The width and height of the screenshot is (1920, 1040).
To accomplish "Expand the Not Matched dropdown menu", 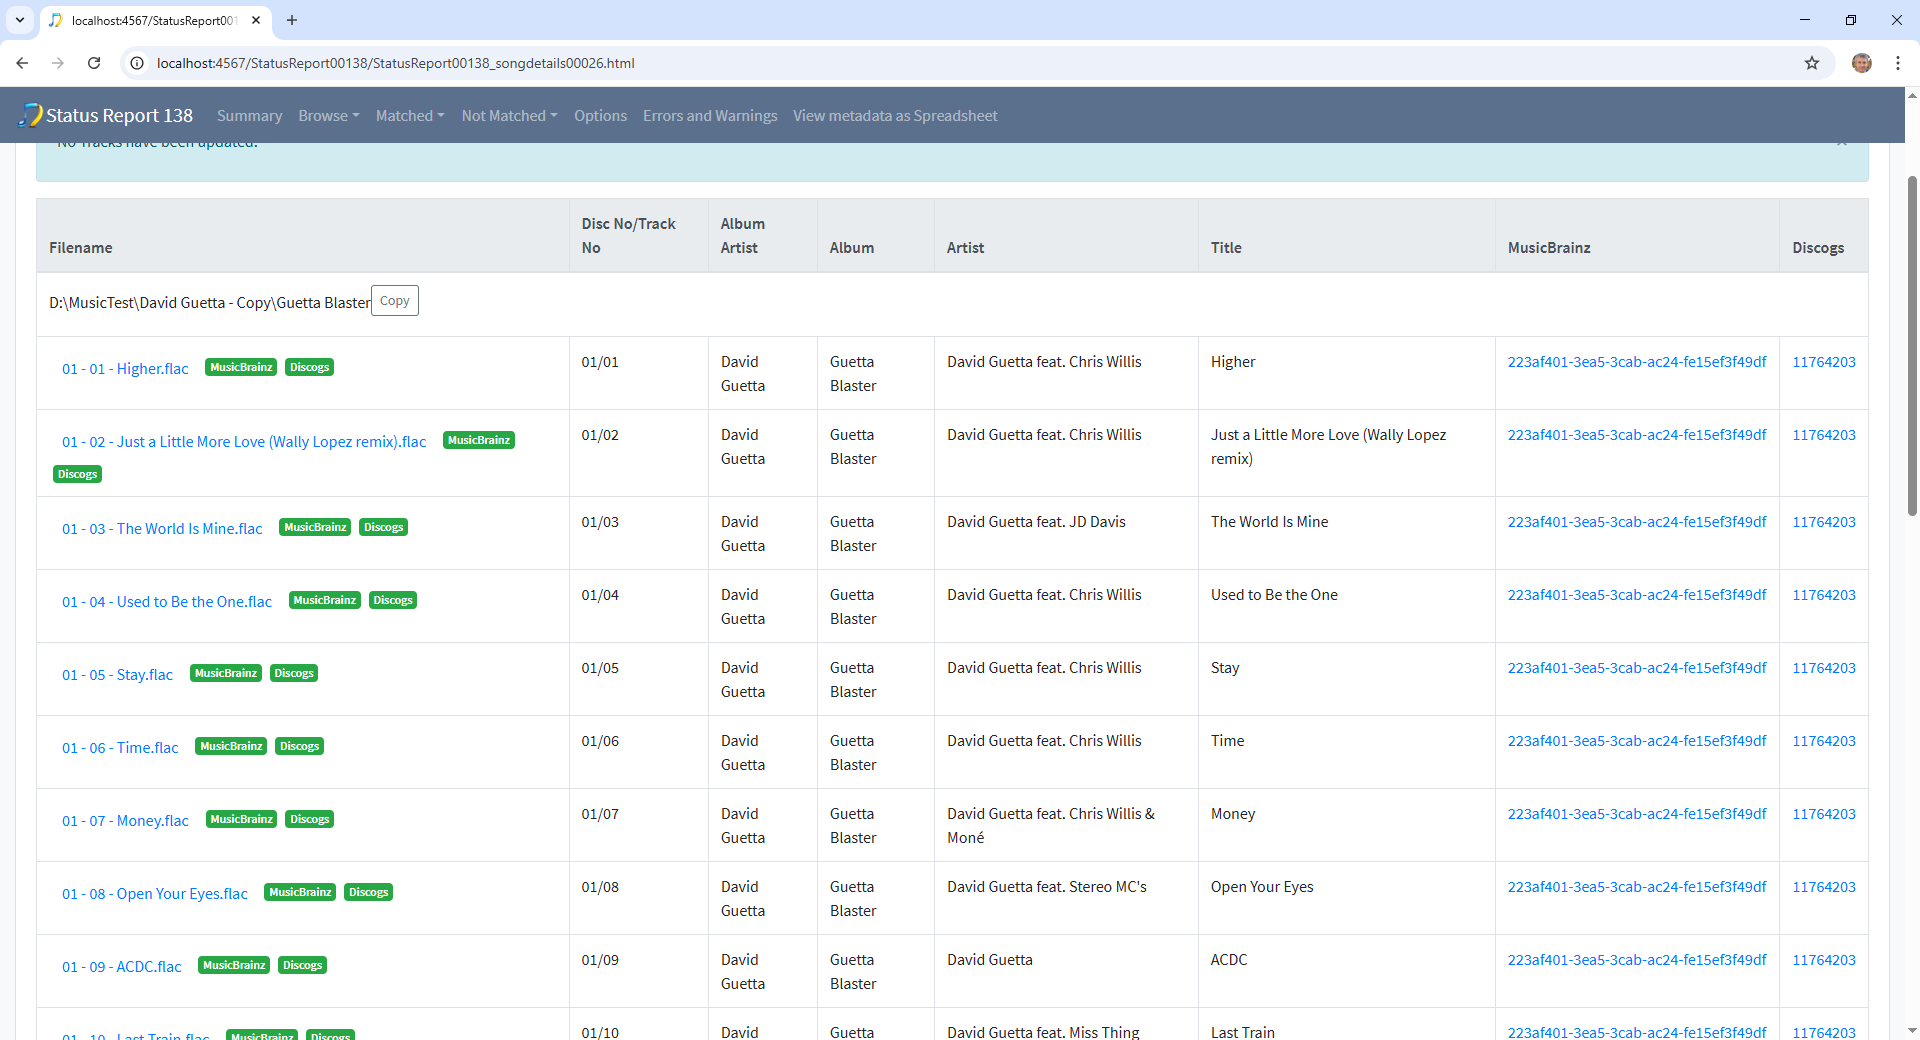I will 509,116.
